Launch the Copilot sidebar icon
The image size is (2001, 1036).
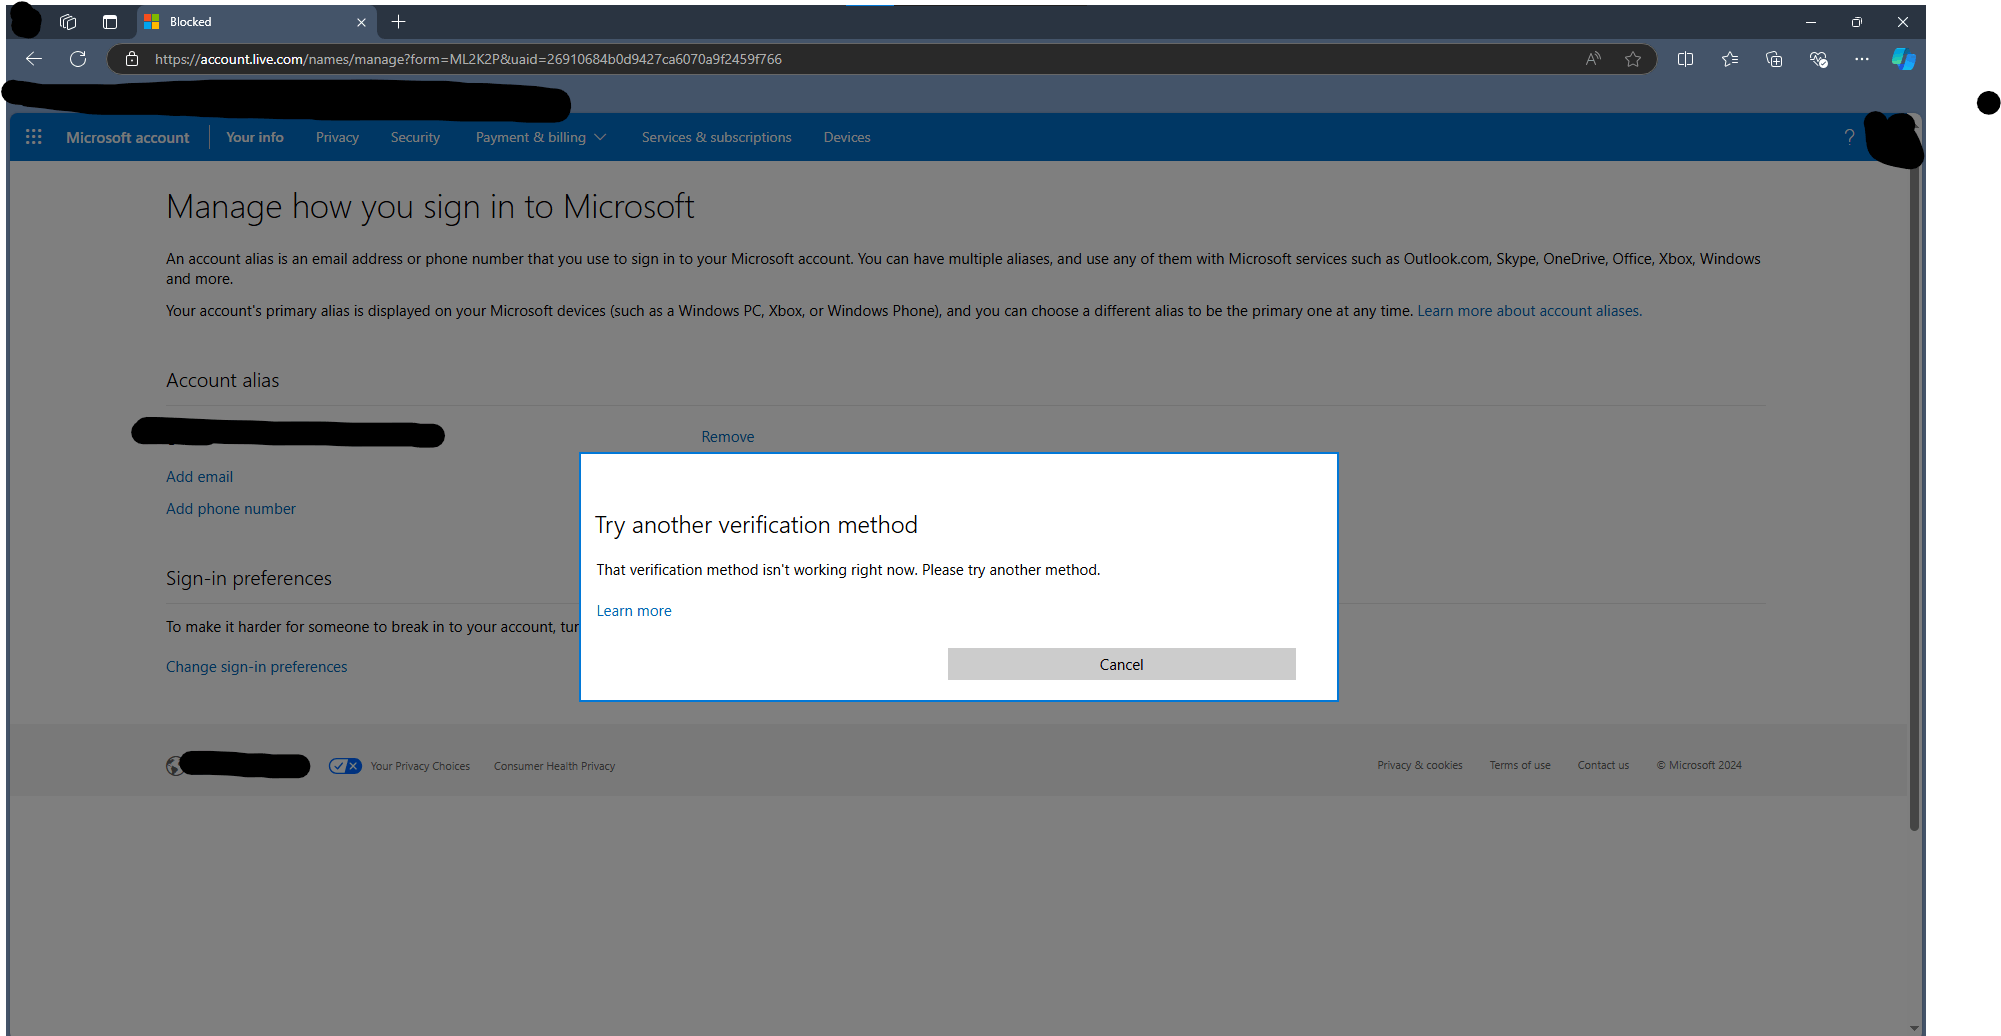[x=1903, y=59]
